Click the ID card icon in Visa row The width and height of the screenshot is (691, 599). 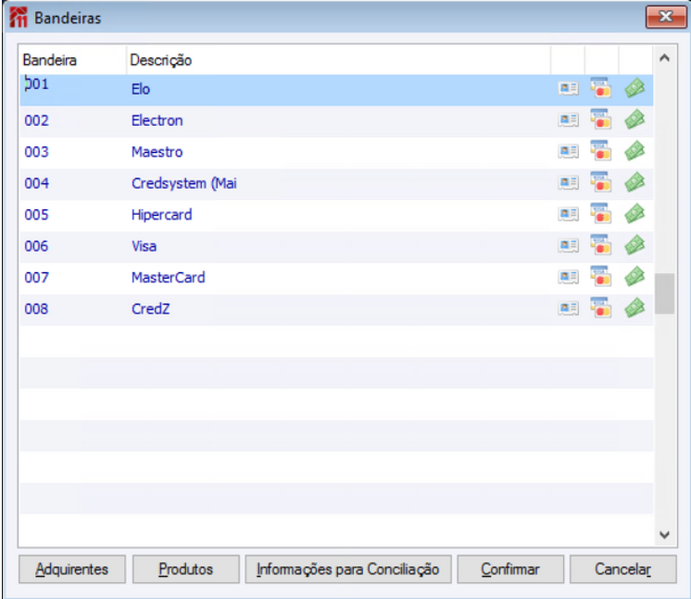click(568, 246)
